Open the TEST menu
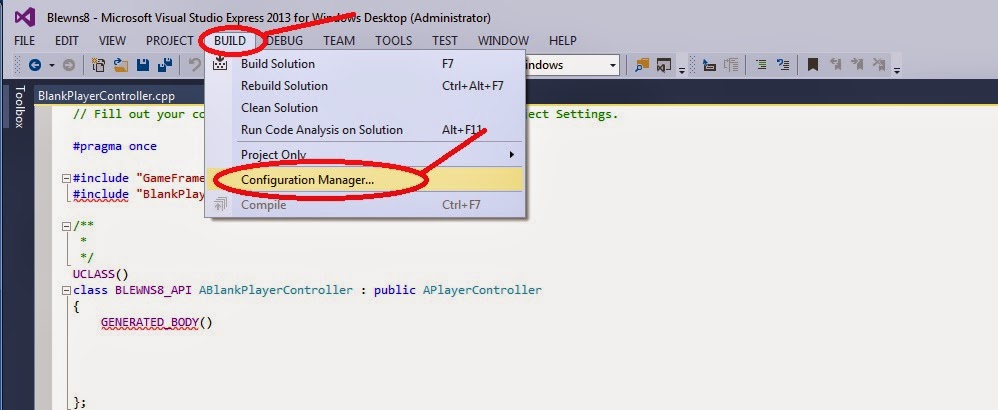Image resolution: width=998 pixels, height=410 pixels. [x=445, y=41]
